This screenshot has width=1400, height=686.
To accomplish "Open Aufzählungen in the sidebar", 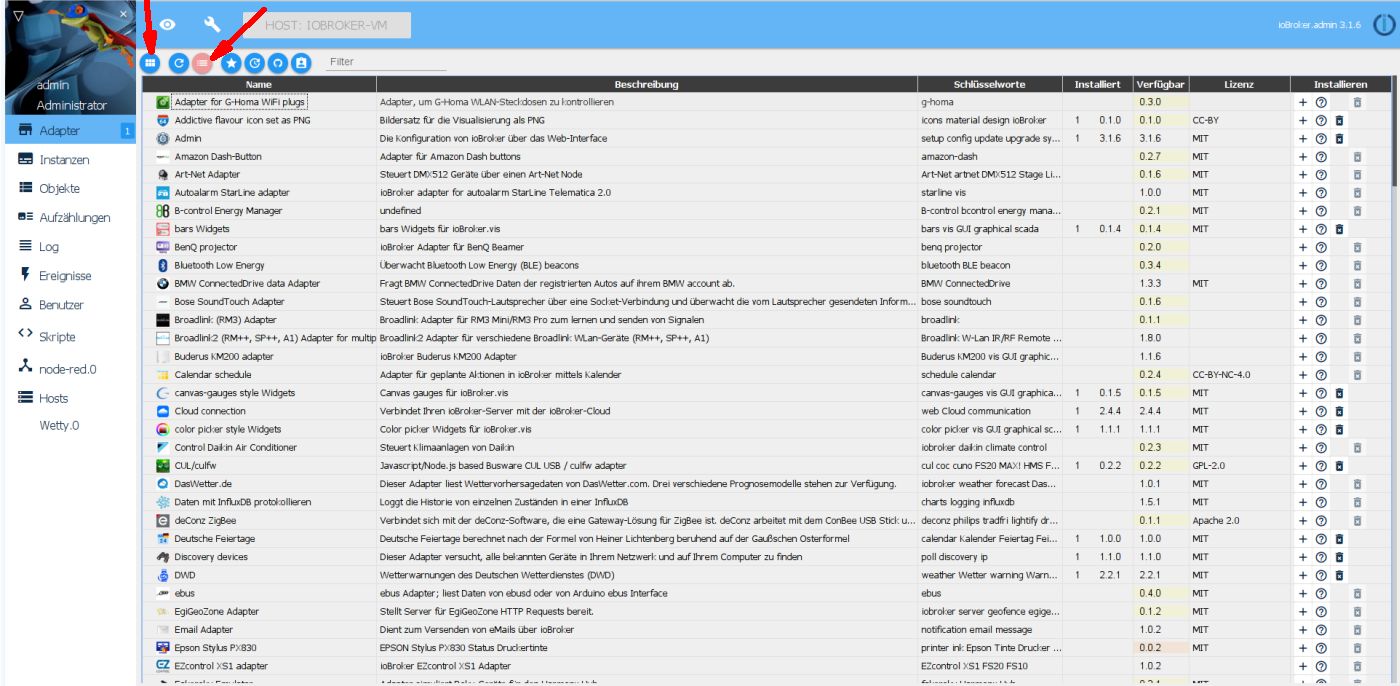I will (70, 217).
